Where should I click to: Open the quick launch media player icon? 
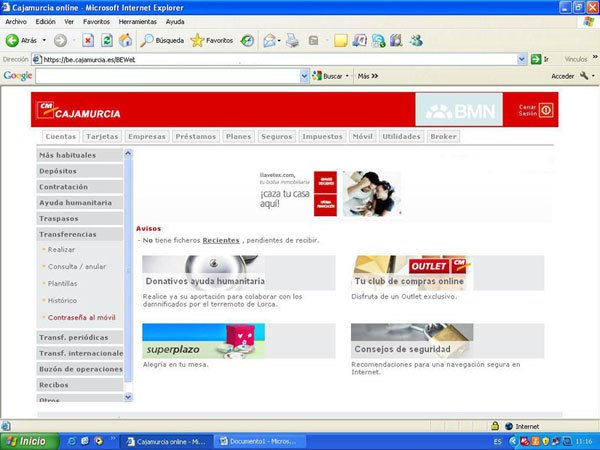98,441
